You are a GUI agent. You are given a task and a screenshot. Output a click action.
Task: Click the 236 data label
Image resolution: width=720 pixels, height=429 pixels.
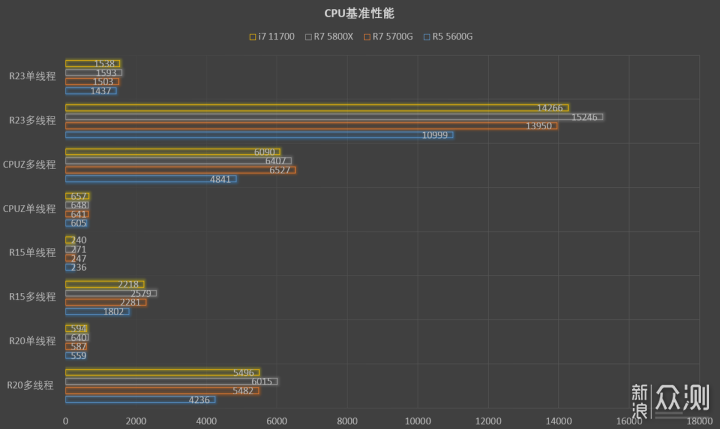(x=79, y=267)
